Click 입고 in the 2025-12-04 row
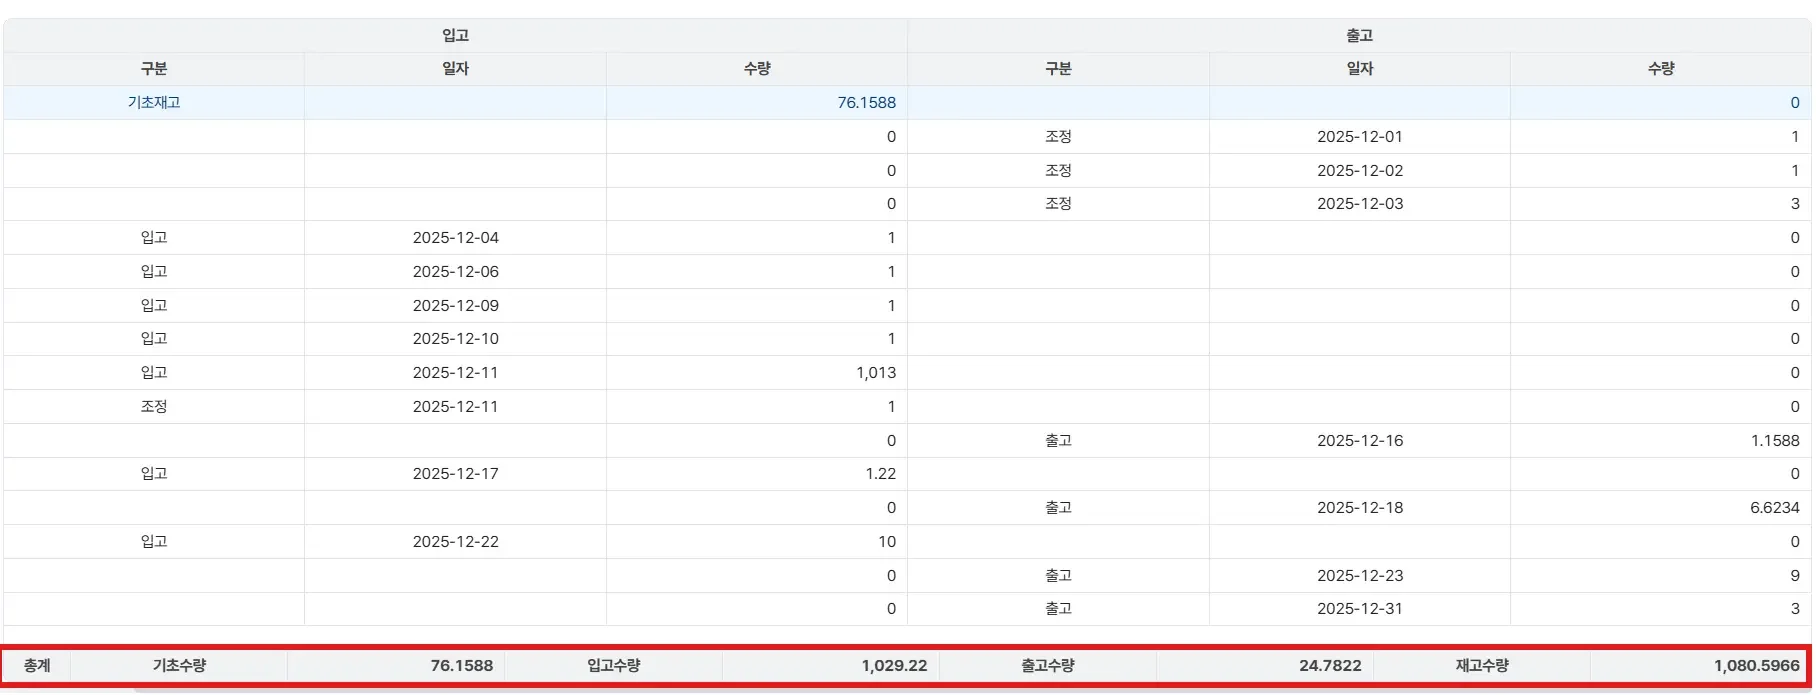Image resolution: width=1816 pixels, height=695 pixels. [154, 238]
